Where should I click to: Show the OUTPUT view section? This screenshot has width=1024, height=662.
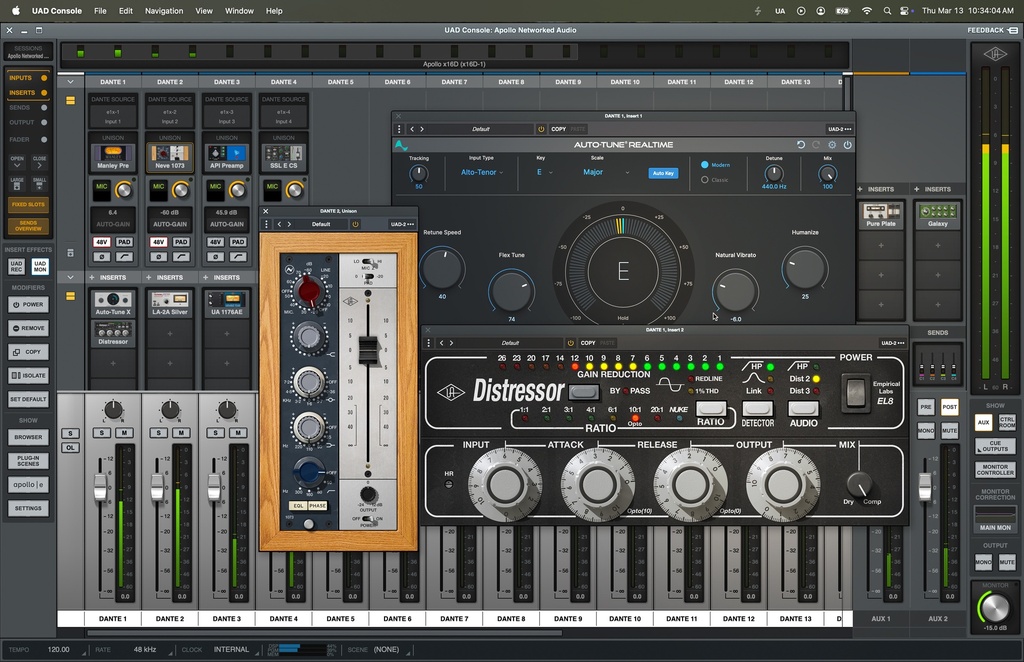(27, 122)
